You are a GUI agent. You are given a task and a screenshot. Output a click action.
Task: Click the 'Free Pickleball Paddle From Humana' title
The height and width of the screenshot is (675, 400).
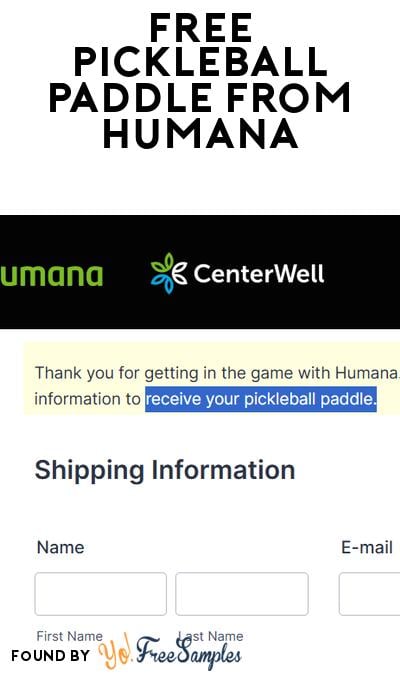pyautogui.click(x=200, y=80)
